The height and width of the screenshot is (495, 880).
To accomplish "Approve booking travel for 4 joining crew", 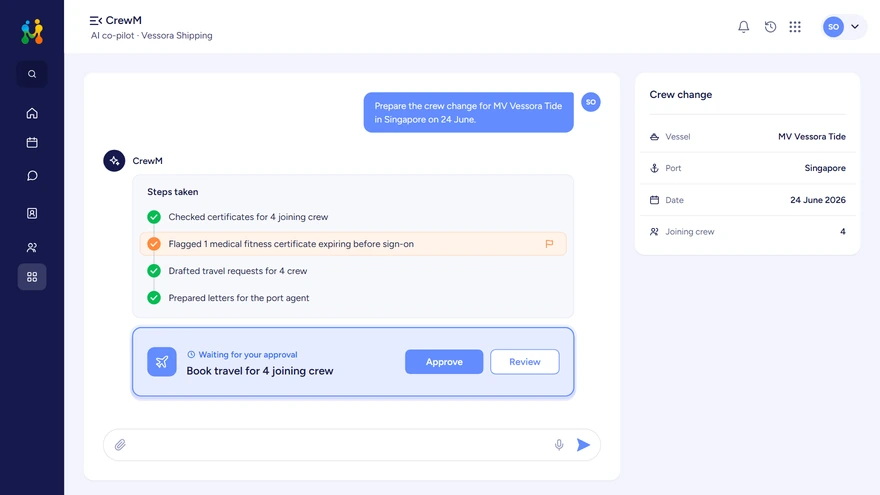I will (444, 362).
